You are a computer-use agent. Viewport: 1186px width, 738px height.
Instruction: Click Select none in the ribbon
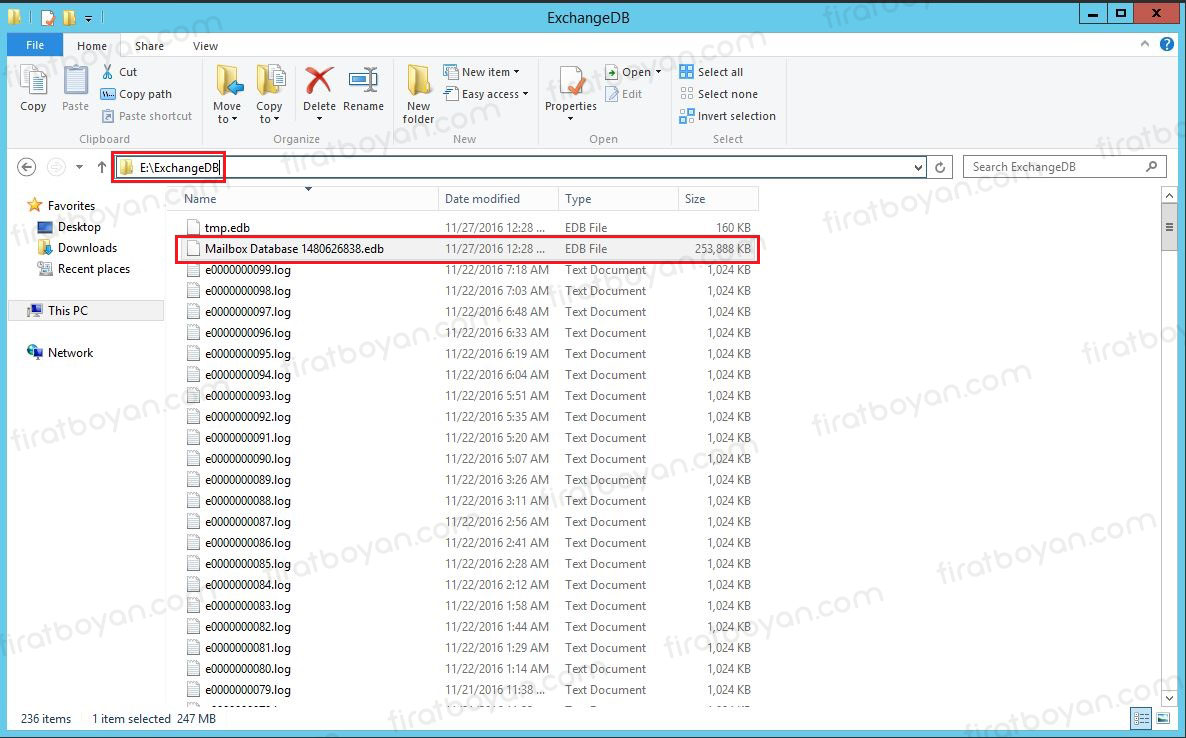(719, 94)
